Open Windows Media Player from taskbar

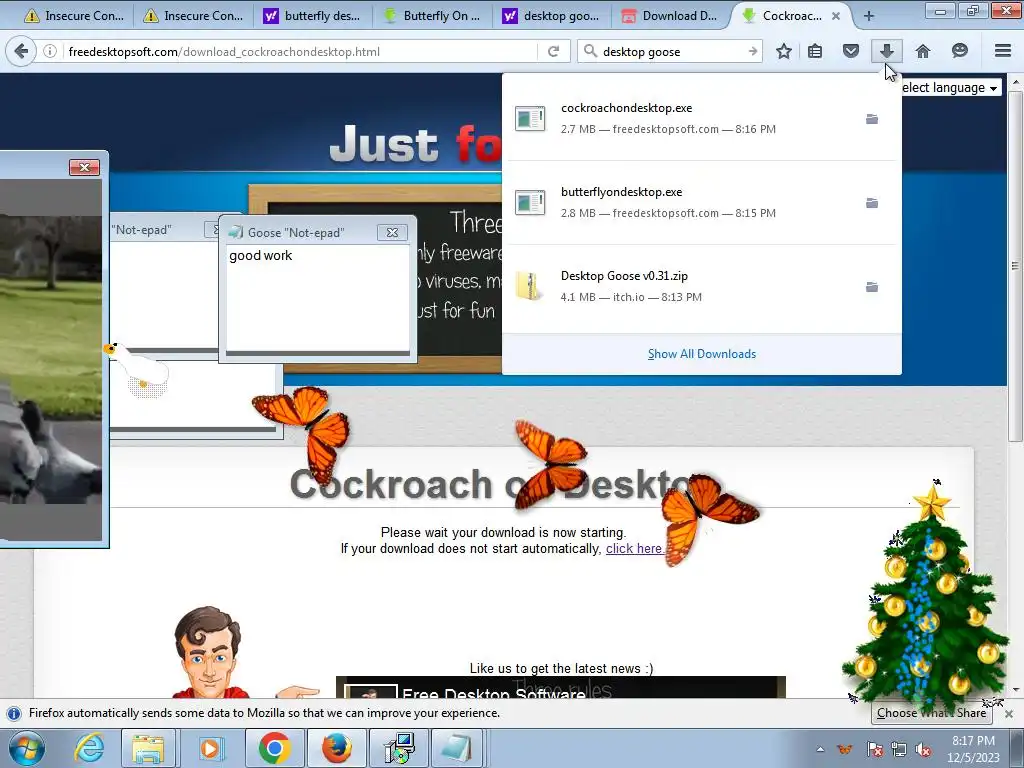click(x=210, y=748)
